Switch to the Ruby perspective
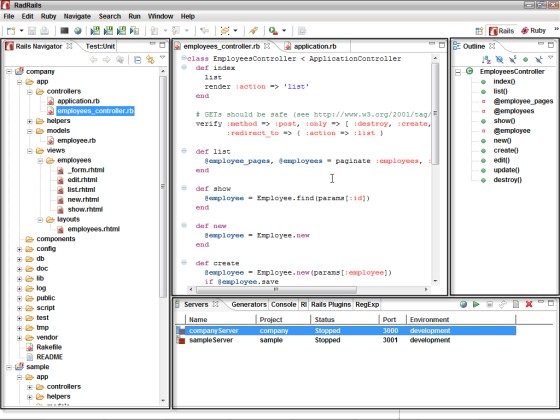 click(x=534, y=31)
